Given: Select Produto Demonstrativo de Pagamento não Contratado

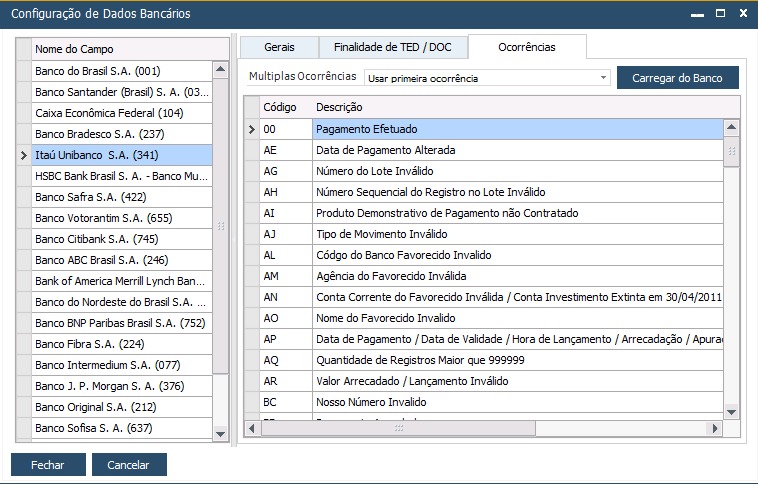Looking at the screenshot, I should [x=518, y=213].
